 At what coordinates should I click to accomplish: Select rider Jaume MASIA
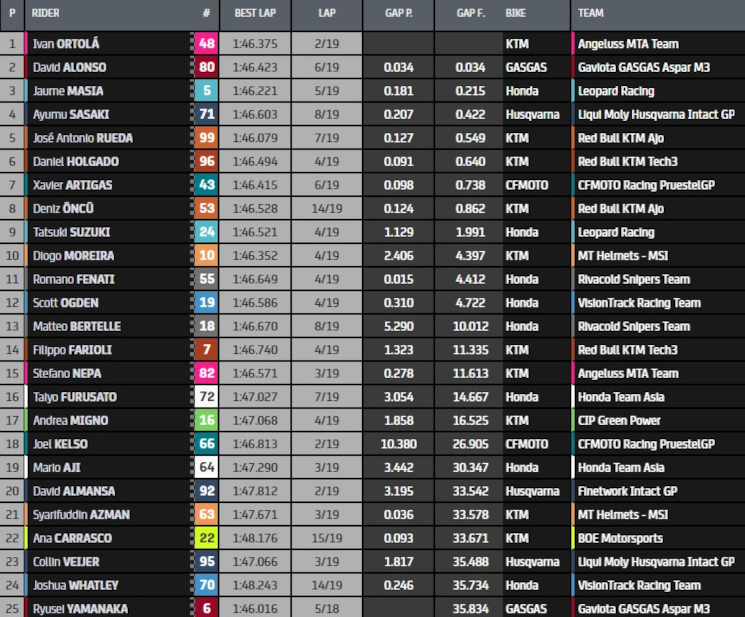(68, 91)
